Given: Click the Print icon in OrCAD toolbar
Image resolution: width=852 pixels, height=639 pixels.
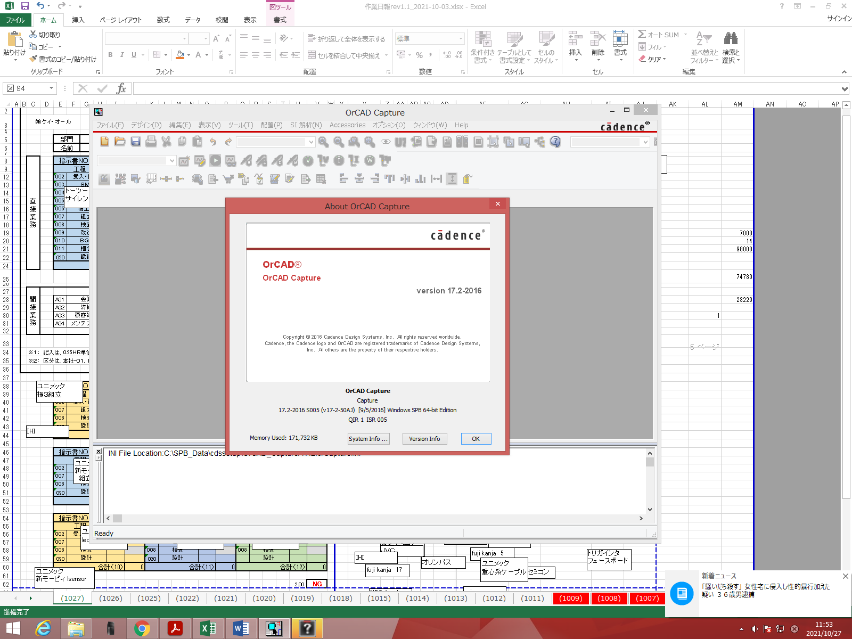Looking at the screenshot, I should click(151, 142).
